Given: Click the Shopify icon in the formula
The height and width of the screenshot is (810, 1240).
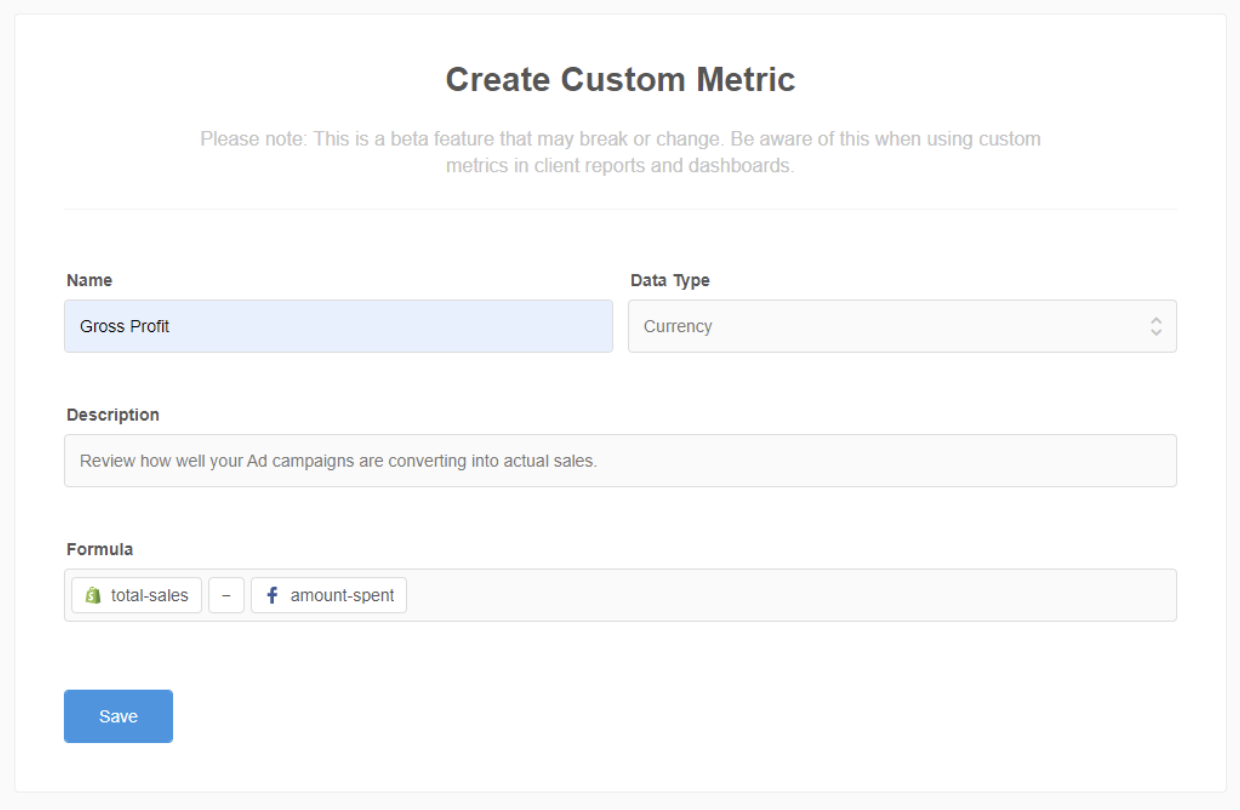Looking at the screenshot, I should (93, 596).
